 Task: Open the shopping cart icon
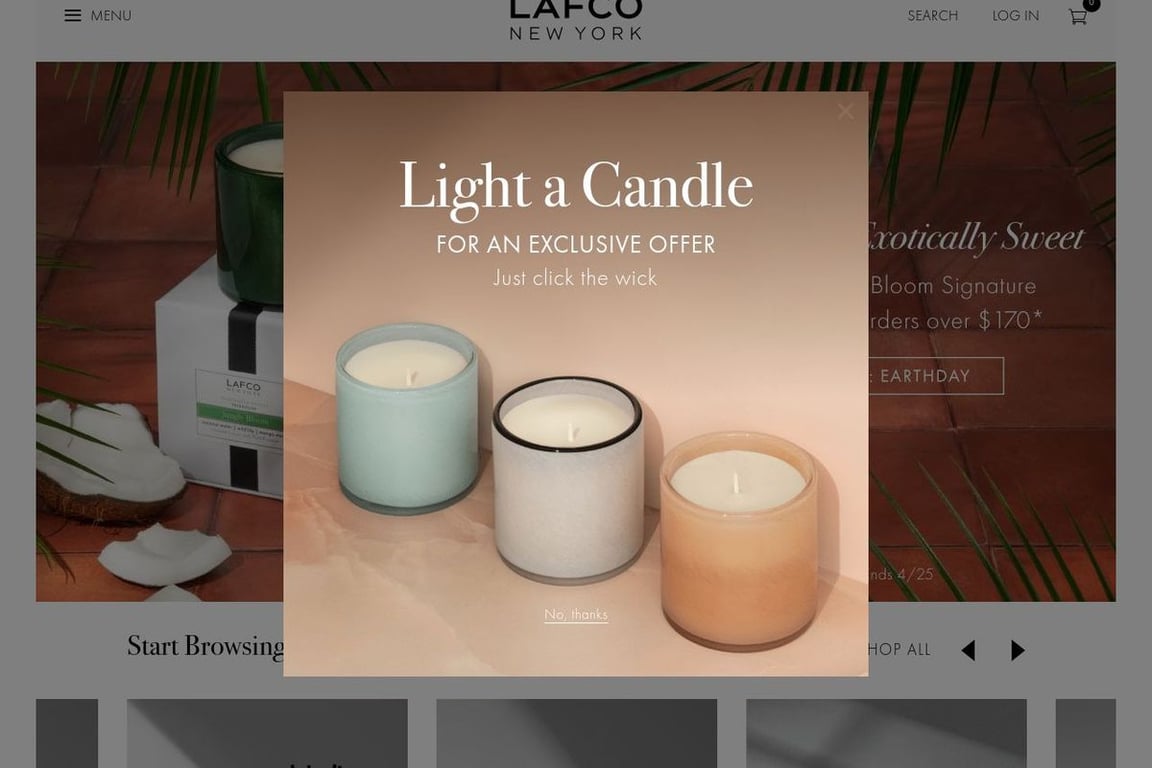pyautogui.click(x=1077, y=16)
